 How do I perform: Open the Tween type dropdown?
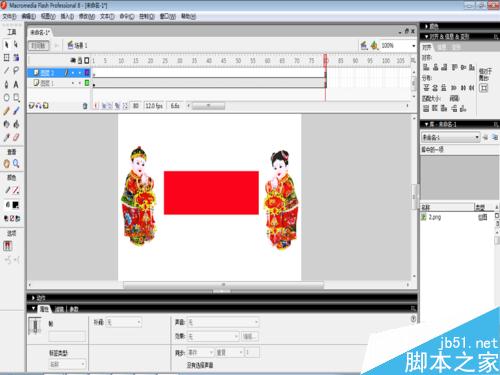(x=124, y=322)
